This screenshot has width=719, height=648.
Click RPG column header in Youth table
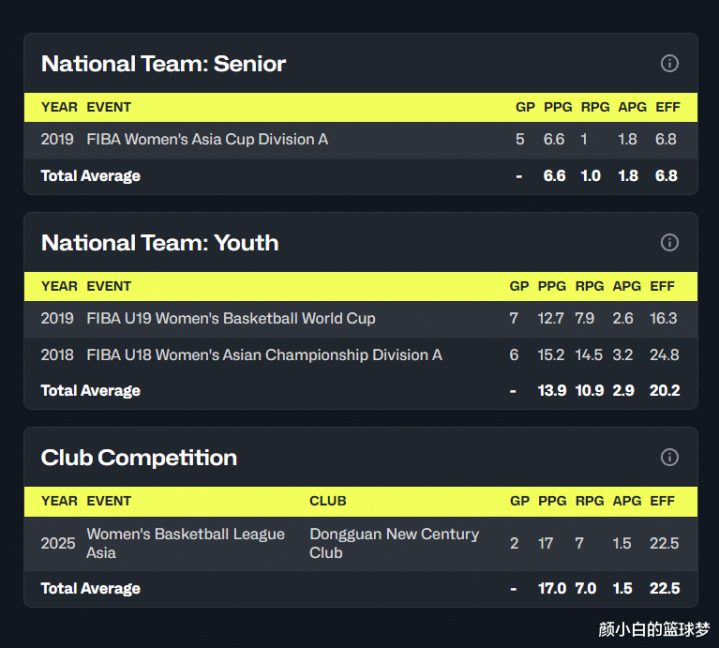(590, 287)
